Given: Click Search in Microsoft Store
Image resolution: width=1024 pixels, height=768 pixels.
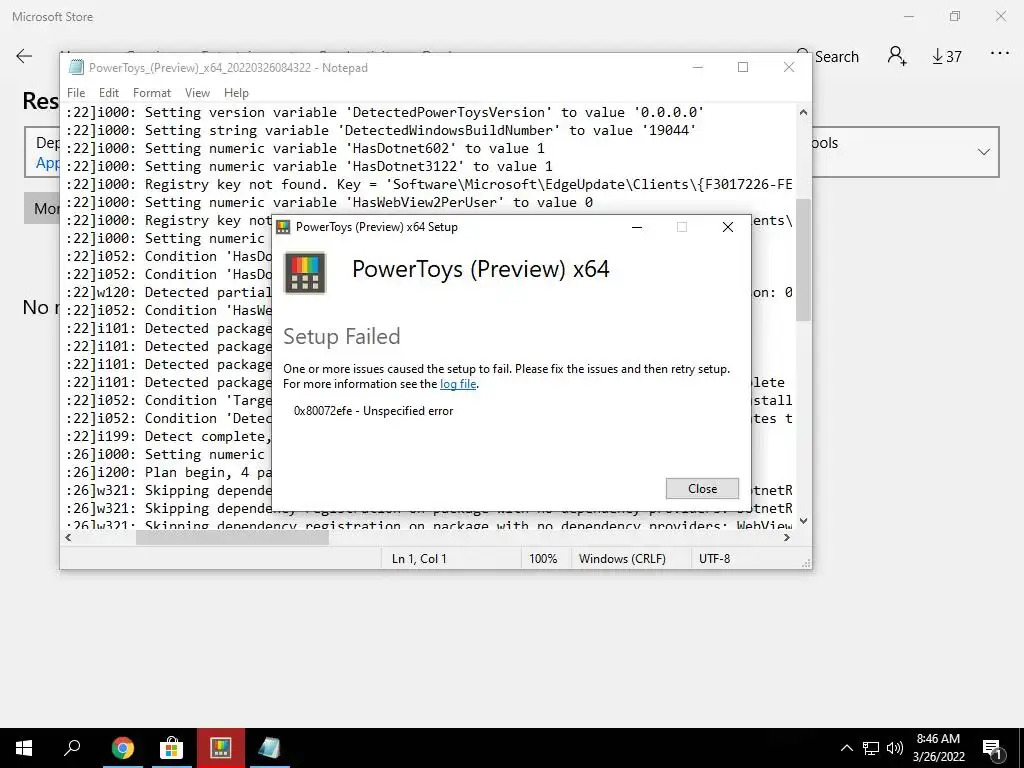Looking at the screenshot, I should (x=827, y=57).
